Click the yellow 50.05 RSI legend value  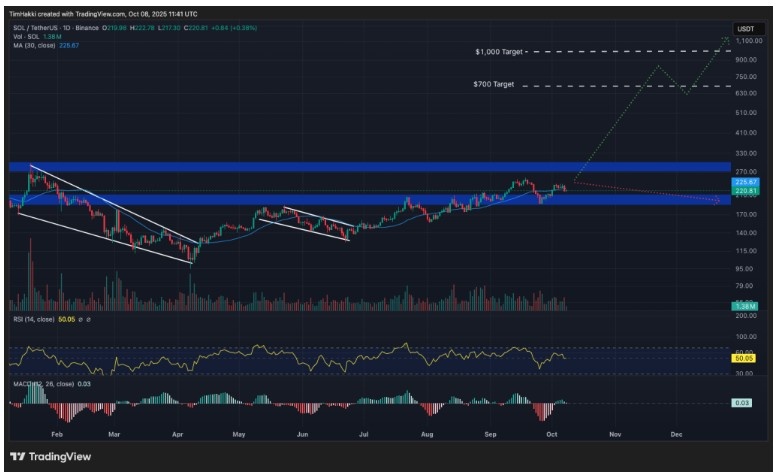coord(66,319)
